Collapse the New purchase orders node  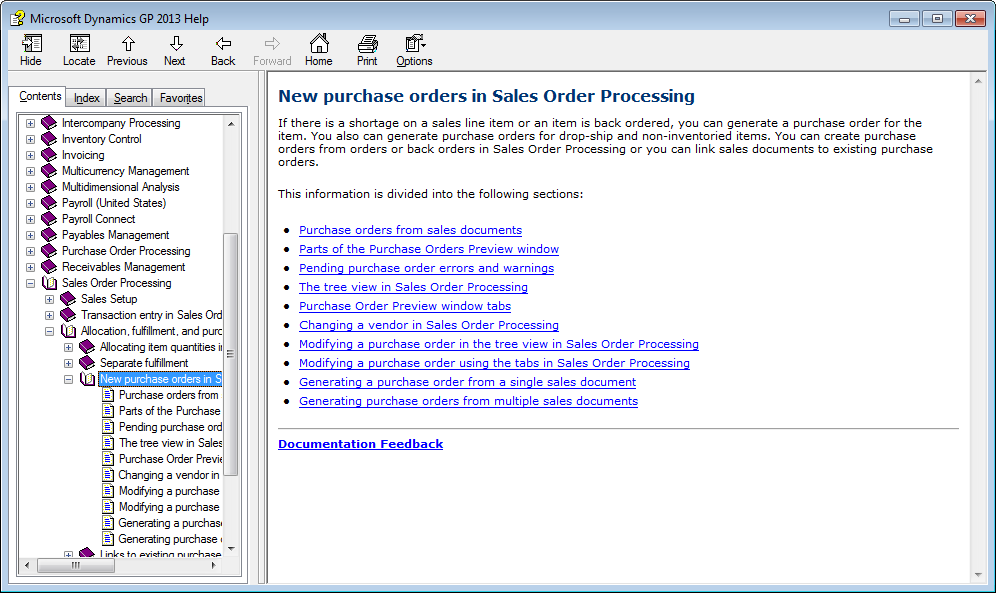[68, 380]
